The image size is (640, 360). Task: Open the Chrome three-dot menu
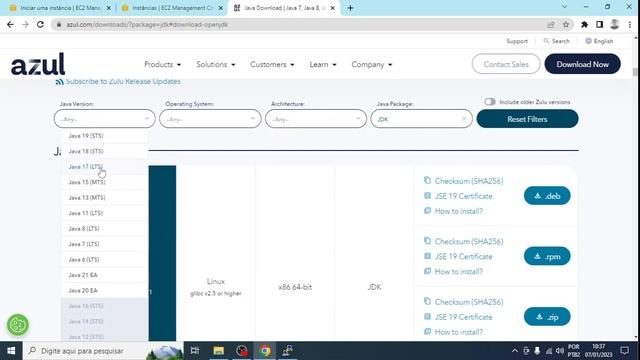coord(630,24)
